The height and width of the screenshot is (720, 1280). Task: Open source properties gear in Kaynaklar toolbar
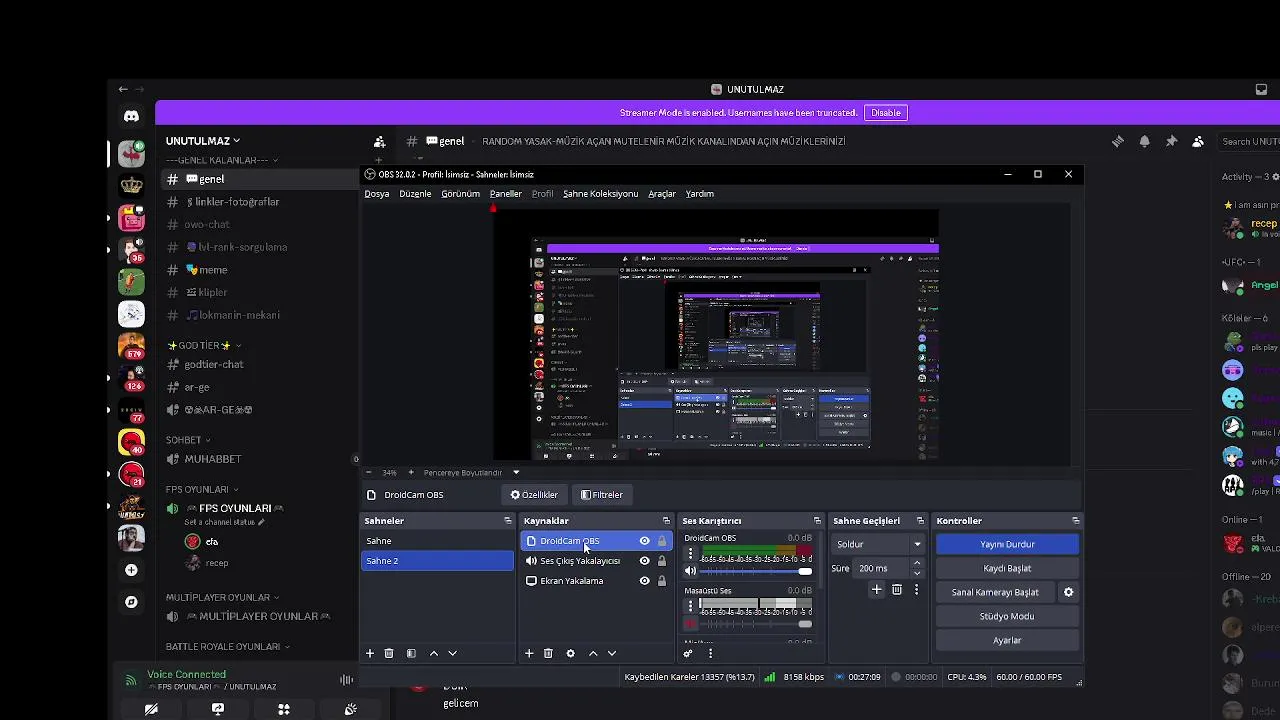570,653
